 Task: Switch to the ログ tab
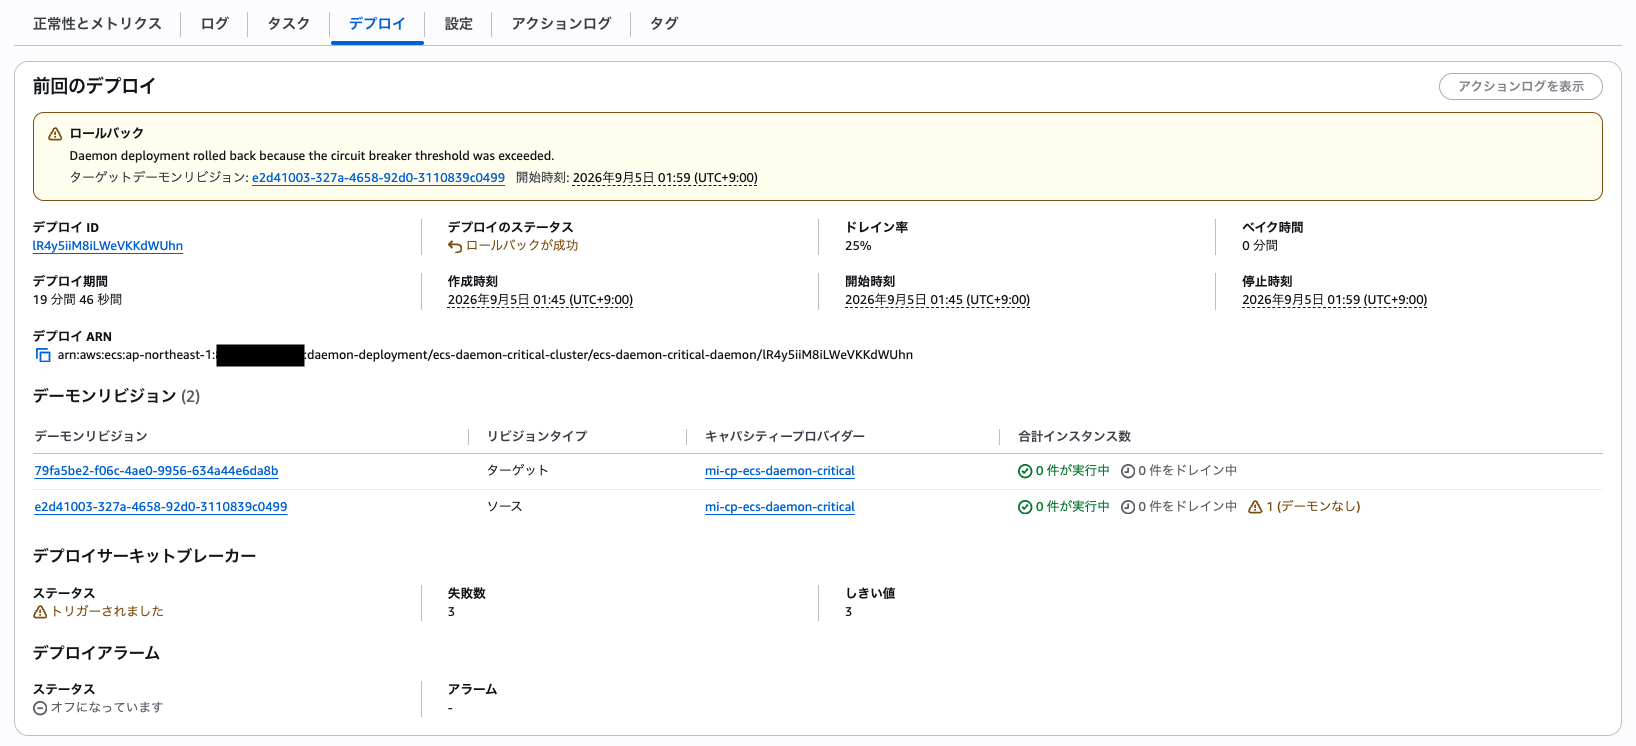click(x=214, y=23)
